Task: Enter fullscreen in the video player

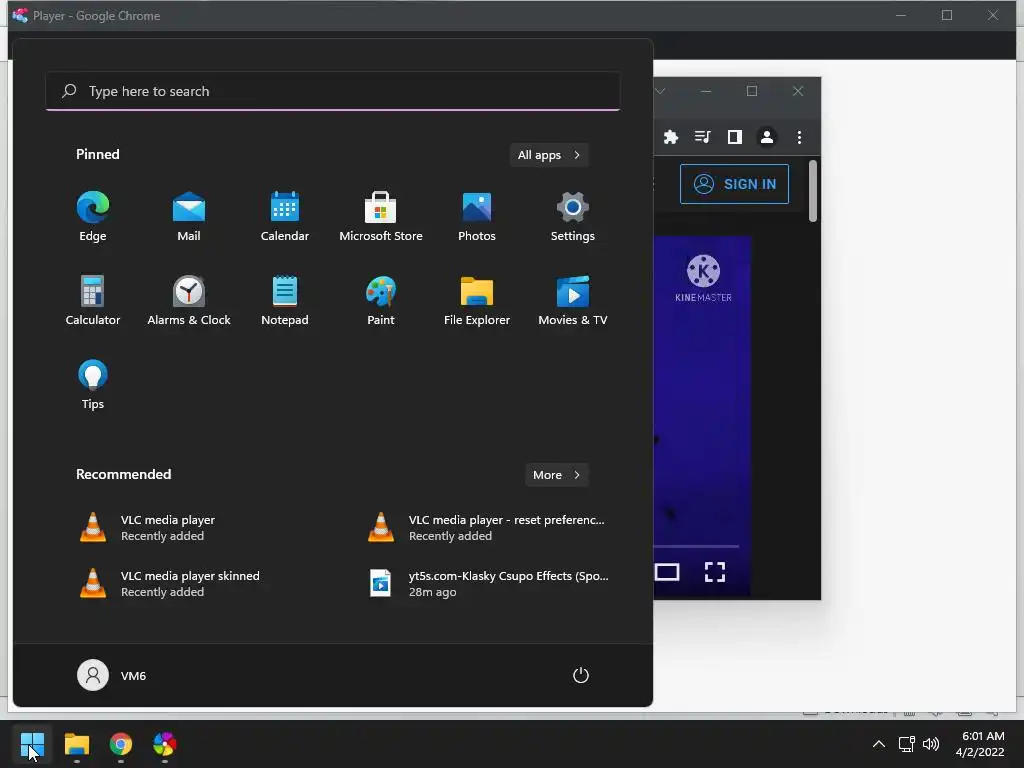Action: (x=715, y=572)
